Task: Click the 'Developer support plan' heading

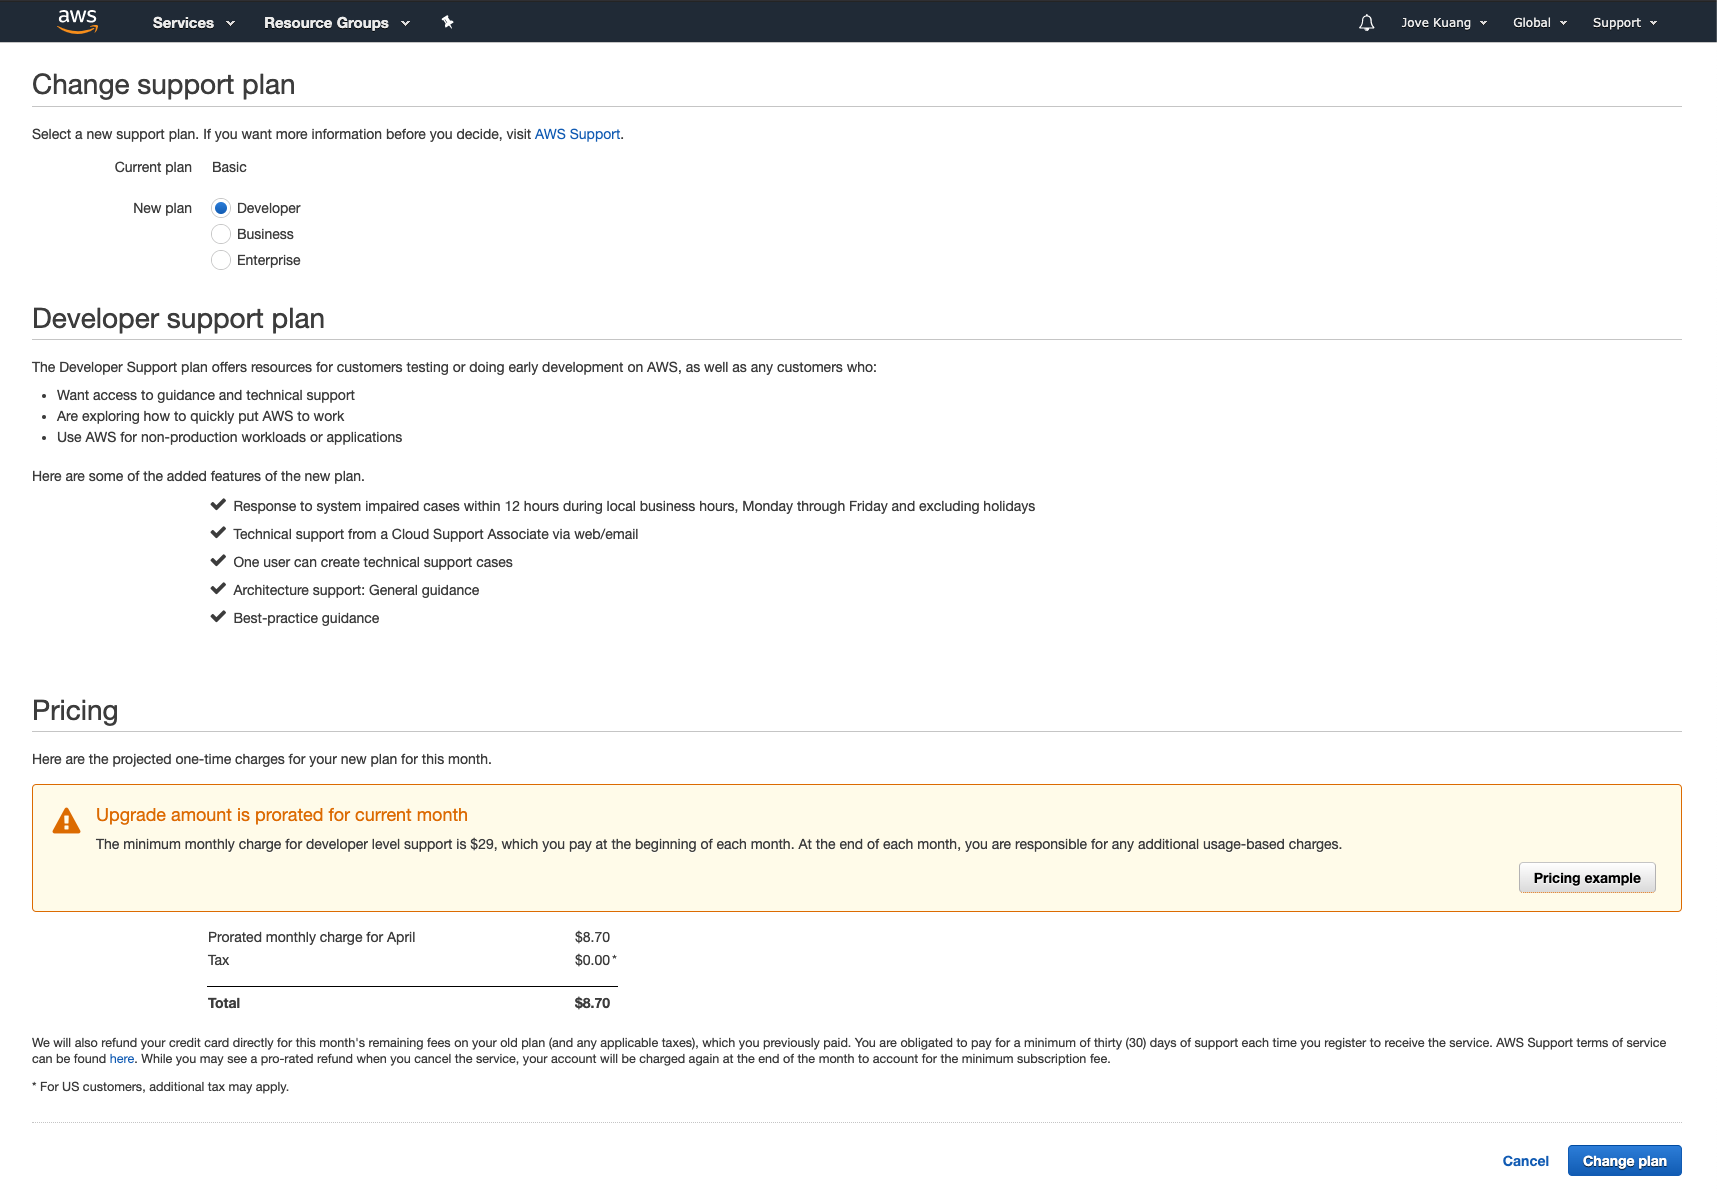Action: [x=178, y=318]
